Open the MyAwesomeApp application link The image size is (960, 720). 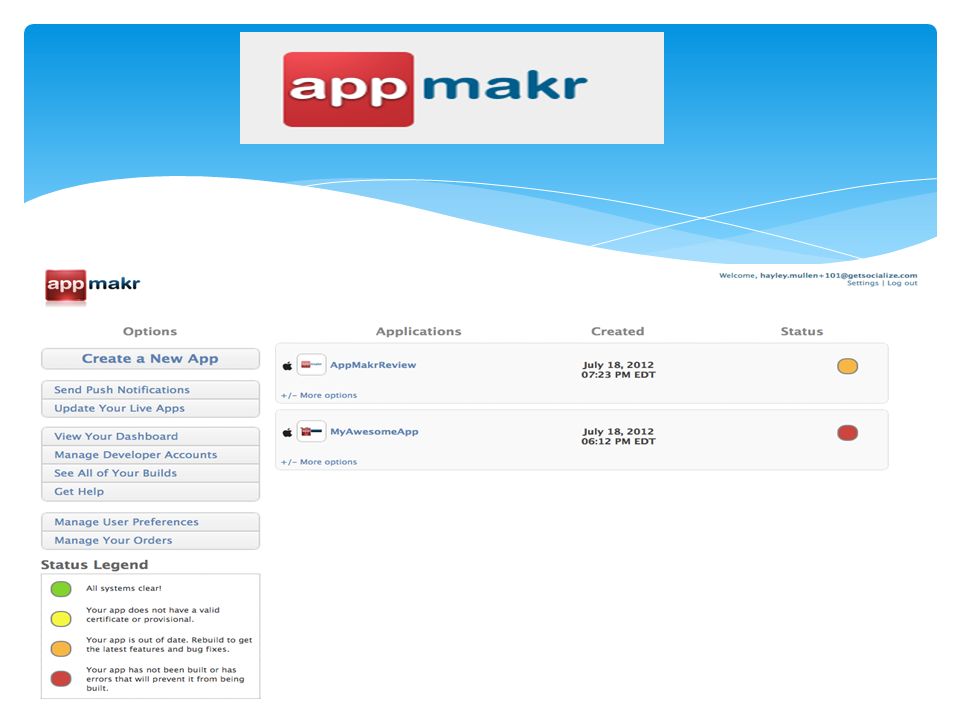[x=374, y=432]
